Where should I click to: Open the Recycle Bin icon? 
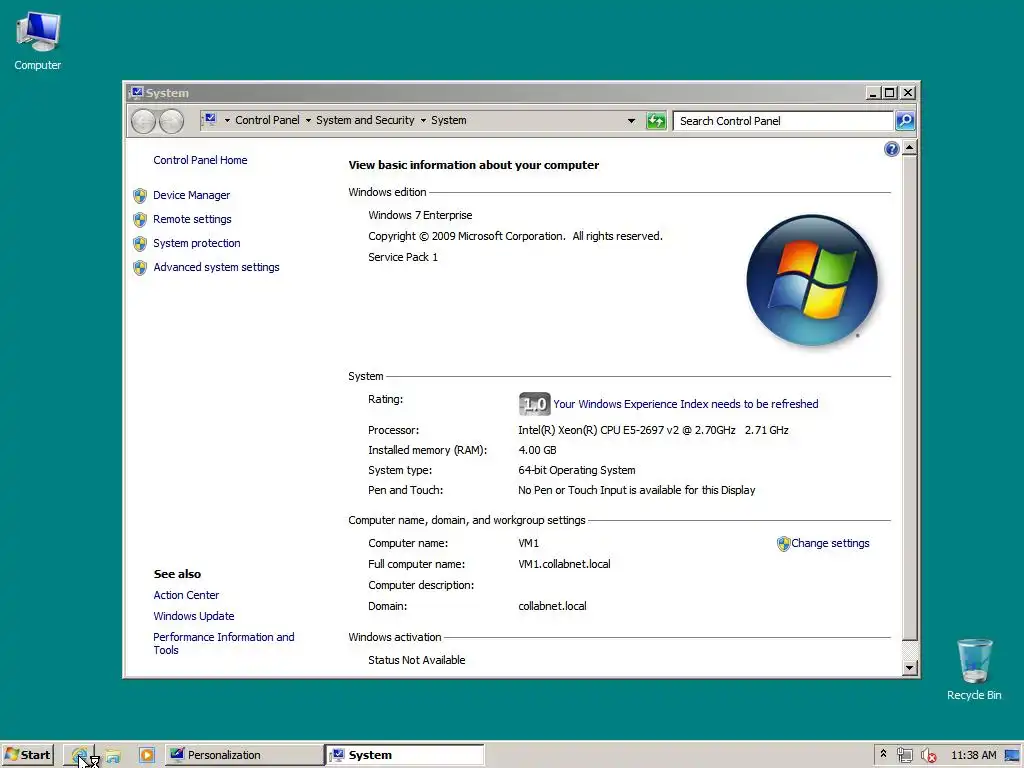pyautogui.click(x=974, y=669)
